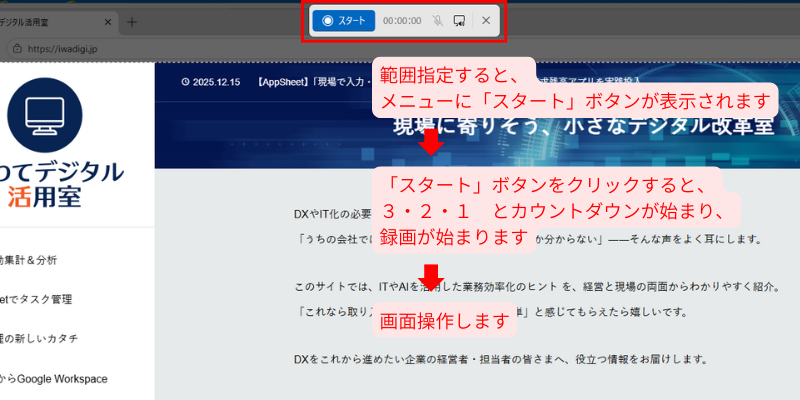The width and height of the screenshot is (800, 400).
Task: Open a new browser tab with plus icon
Action: click(x=132, y=22)
